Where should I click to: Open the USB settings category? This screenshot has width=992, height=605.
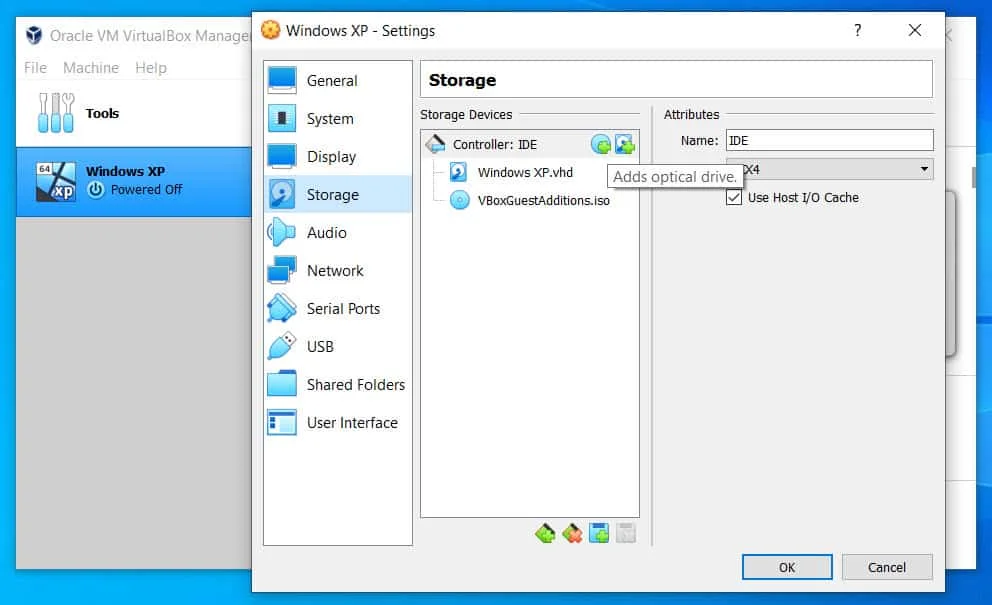(x=337, y=346)
